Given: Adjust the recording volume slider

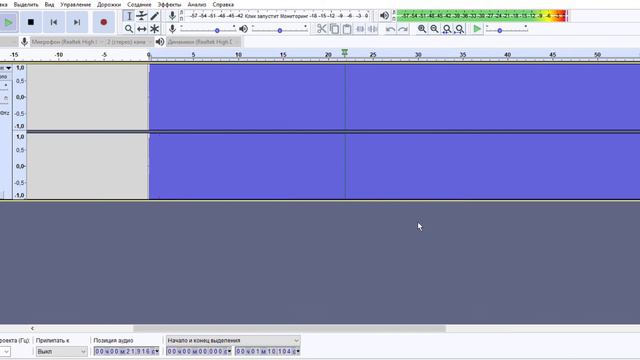Looking at the screenshot, I should point(208,29).
